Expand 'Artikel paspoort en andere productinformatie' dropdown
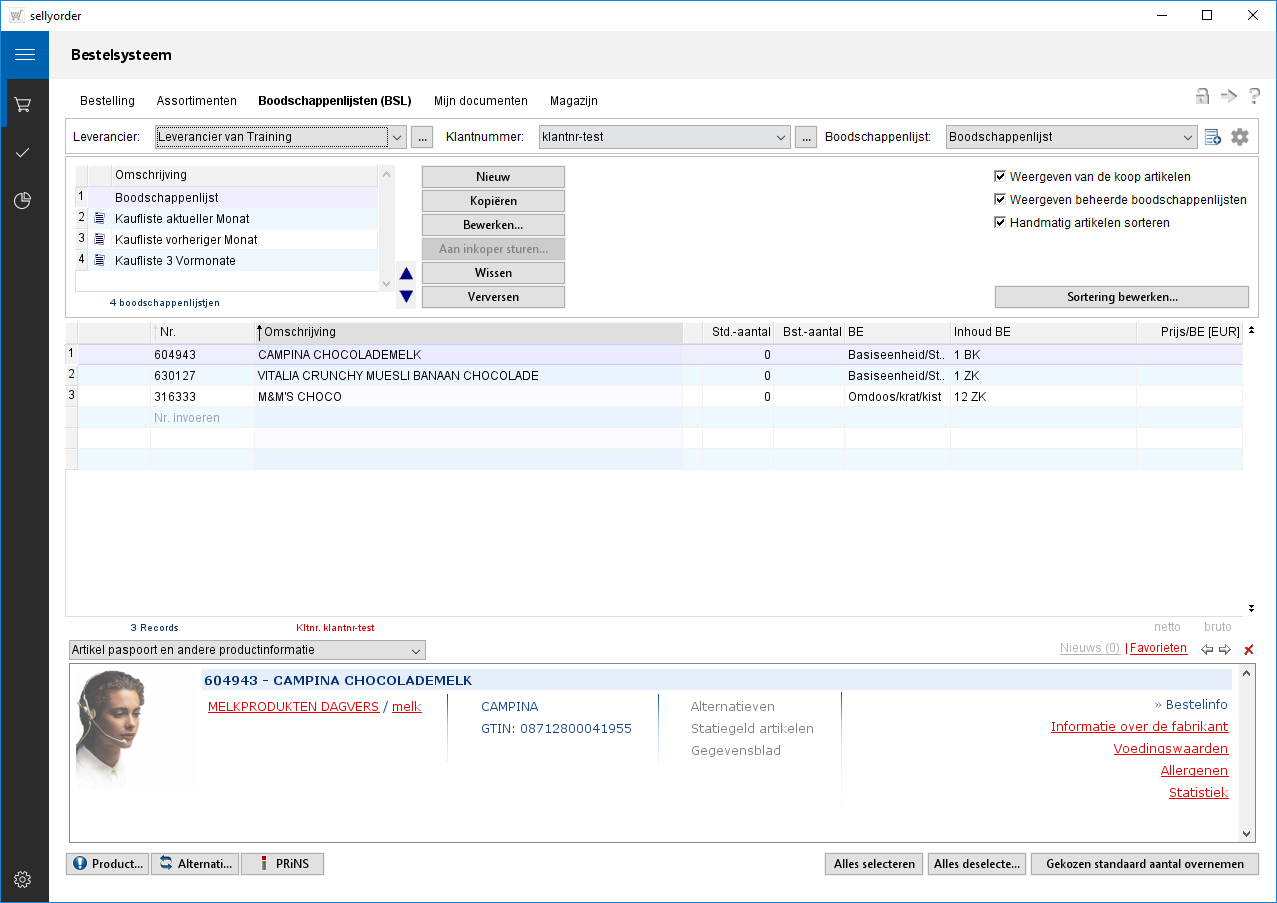The image size is (1277, 903). pyautogui.click(x=416, y=650)
